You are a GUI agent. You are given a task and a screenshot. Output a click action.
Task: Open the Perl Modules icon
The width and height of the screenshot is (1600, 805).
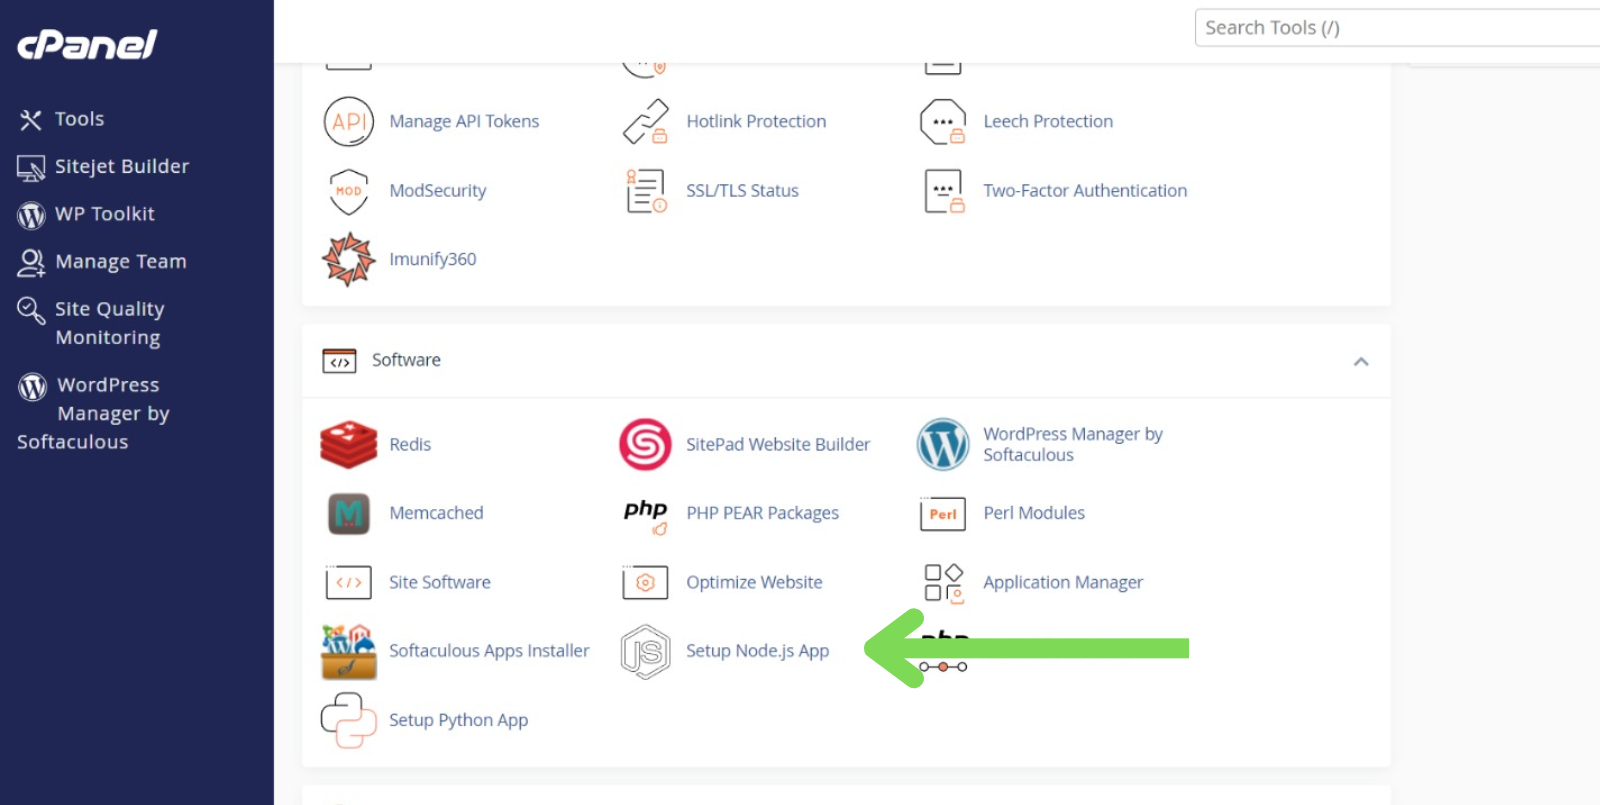(x=942, y=514)
